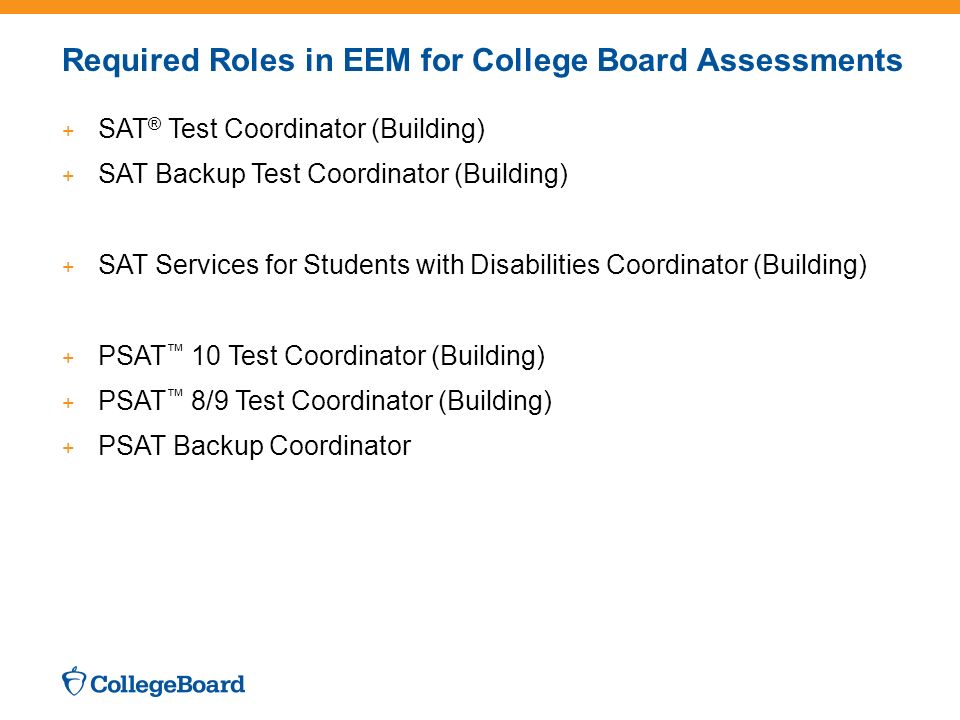Select the PSAT Backup Coordinator line

tap(255, 446)
